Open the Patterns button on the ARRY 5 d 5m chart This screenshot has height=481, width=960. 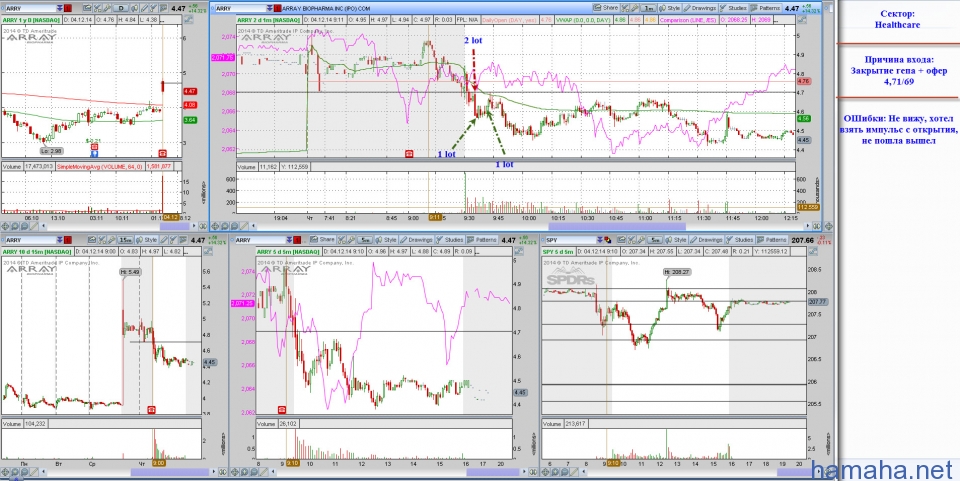[482, 239]
